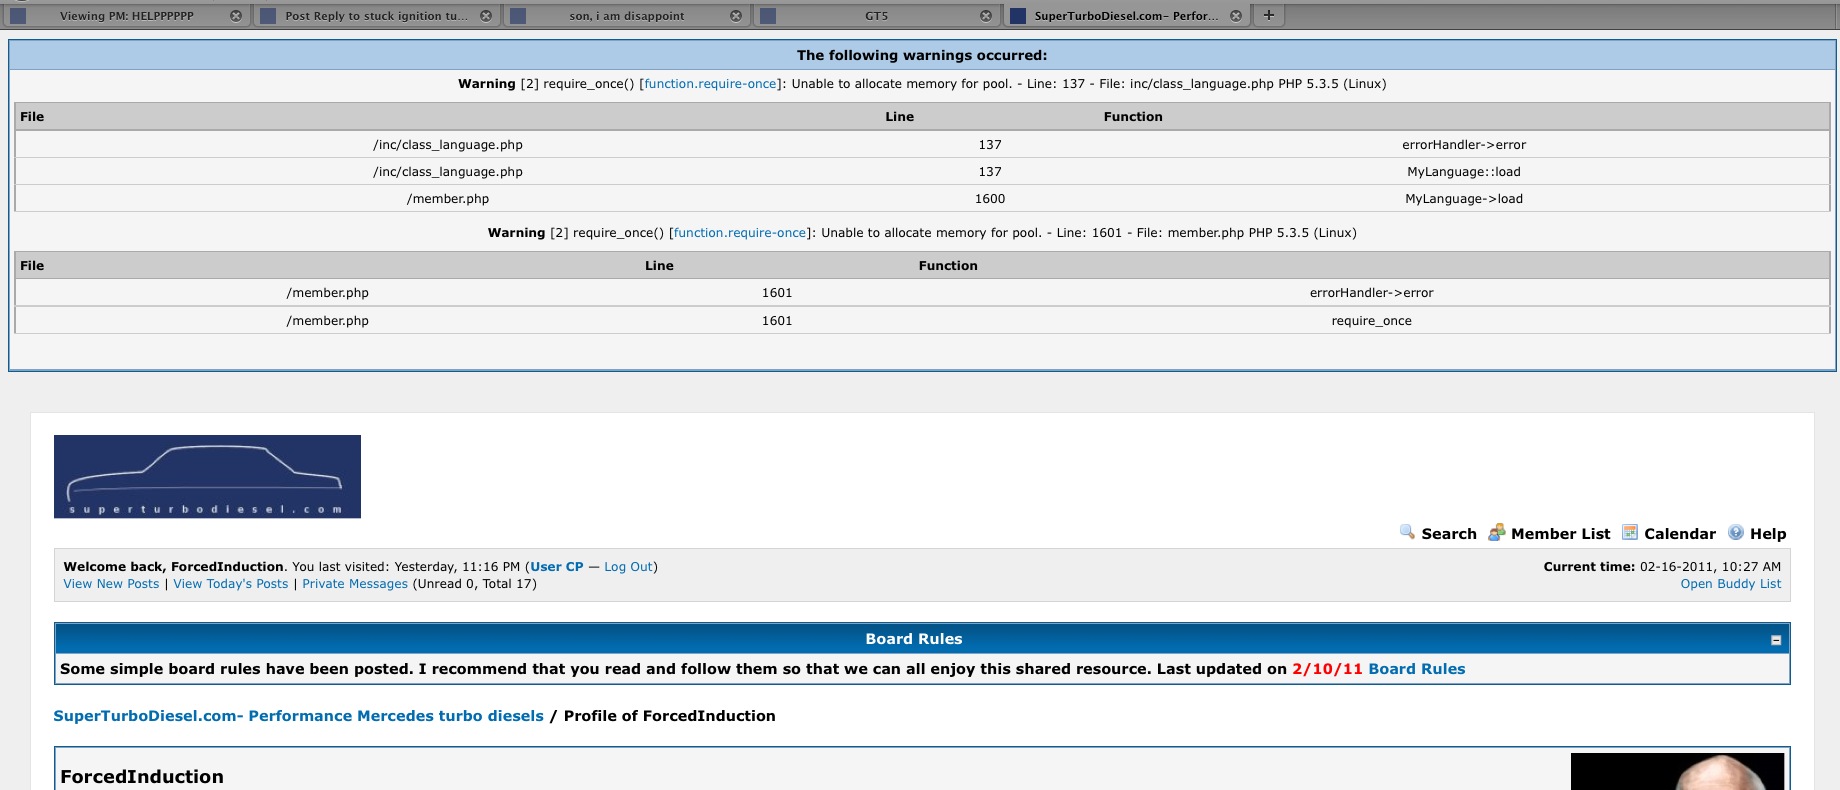Viewport: 1840px width, 790px height.
Task: Open the Calendar link
Action: click(x=1680, y=534)
